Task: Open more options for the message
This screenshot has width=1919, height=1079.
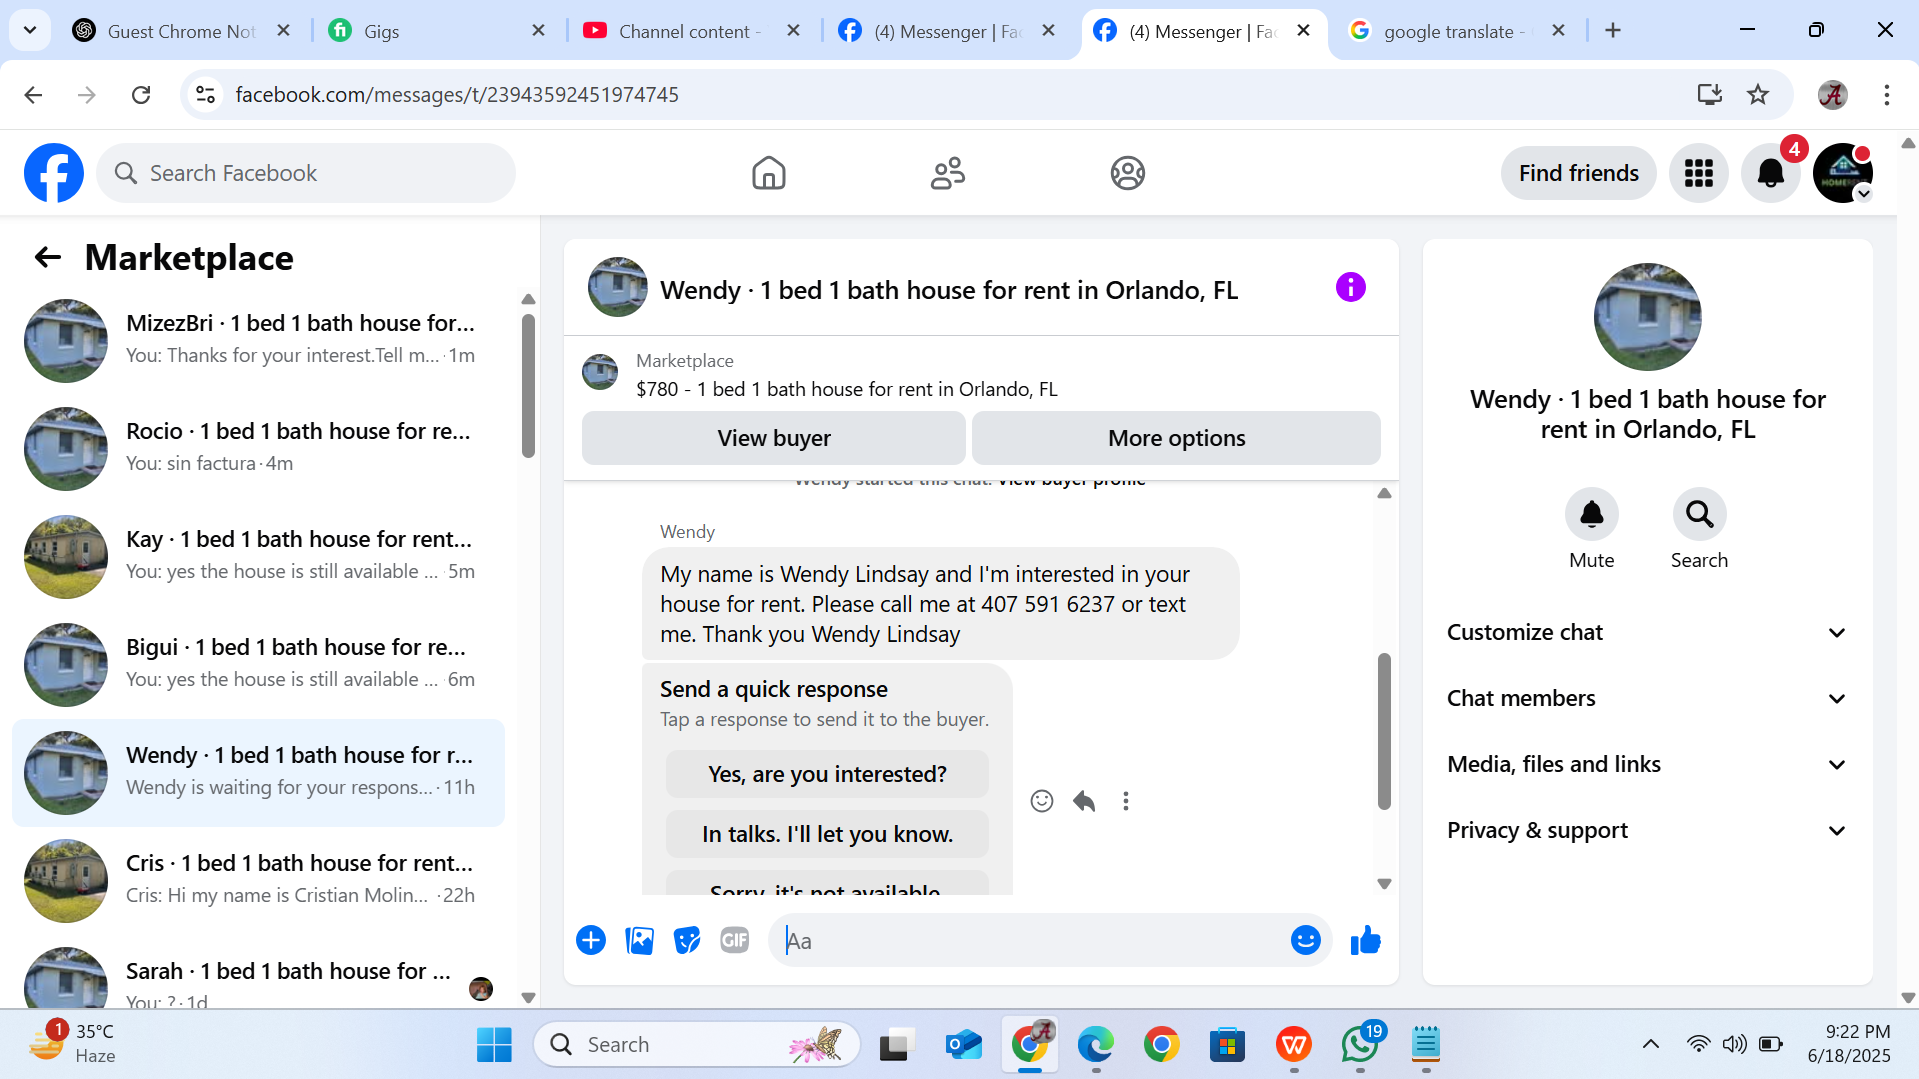Action: [x=1126, y=801]
